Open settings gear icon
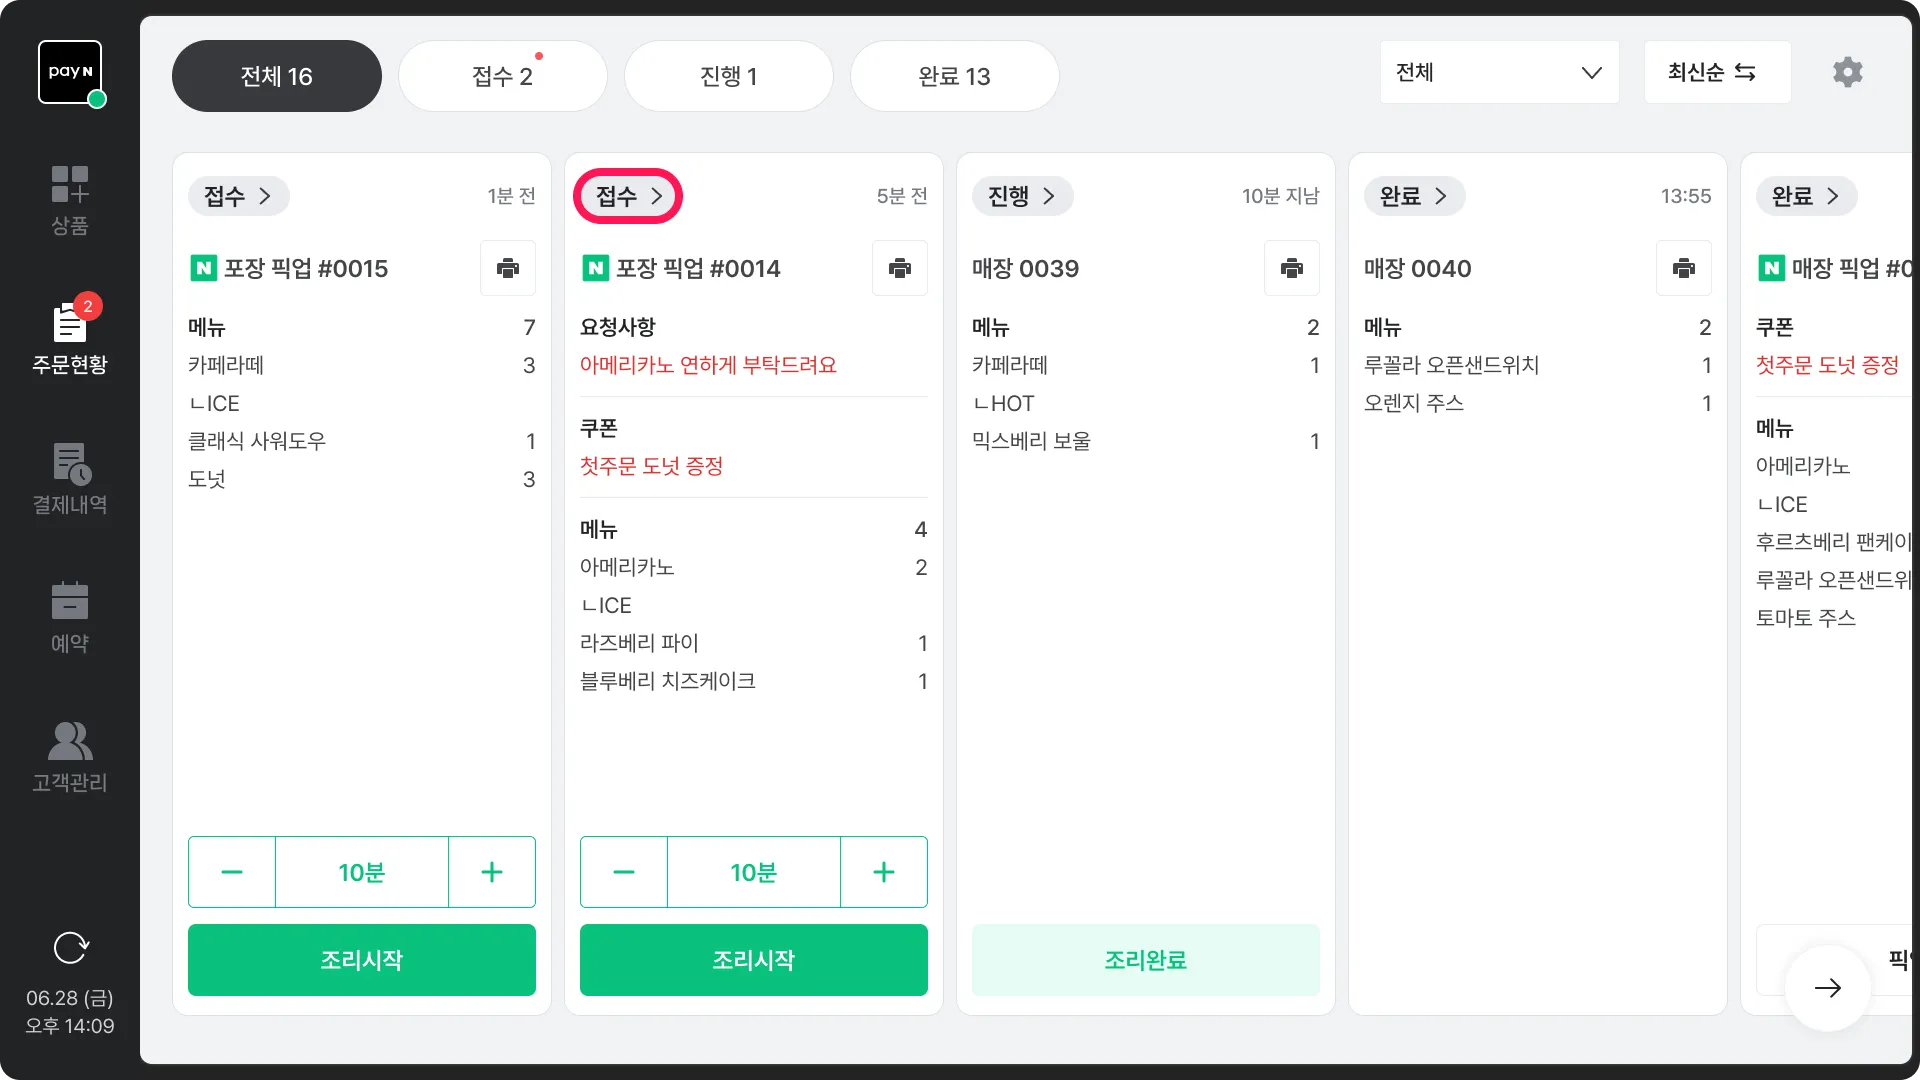Screen dimensions: 1920x1080 point(1847,72)
